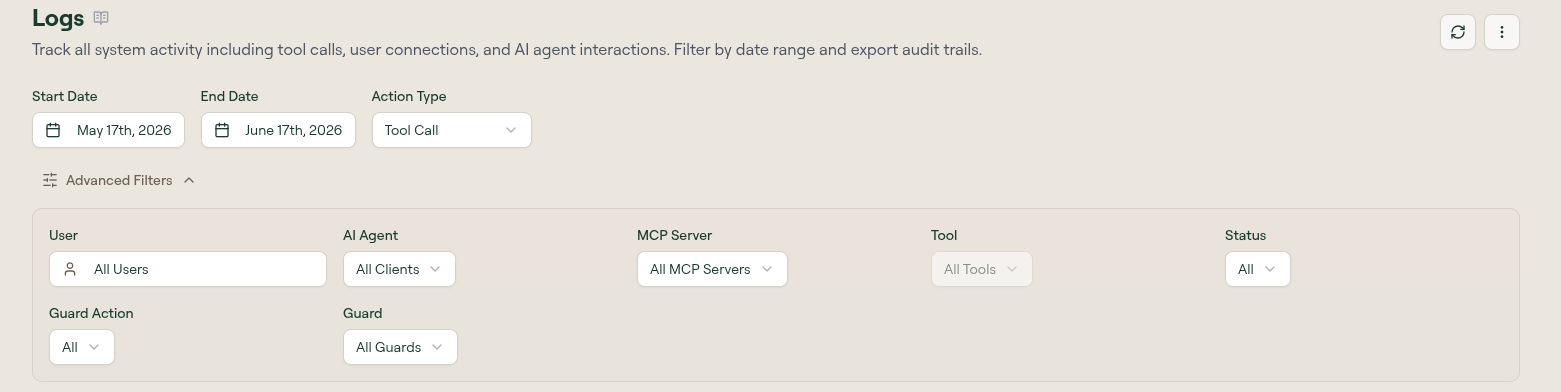Click the End Date label
The width and height of the screenshot is (1561, 392).
[x=229, y=96]
